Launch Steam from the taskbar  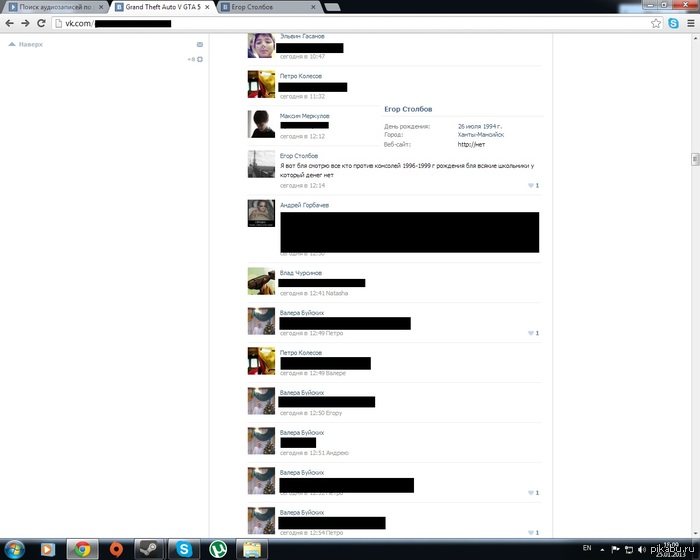[x=148, y=548]
